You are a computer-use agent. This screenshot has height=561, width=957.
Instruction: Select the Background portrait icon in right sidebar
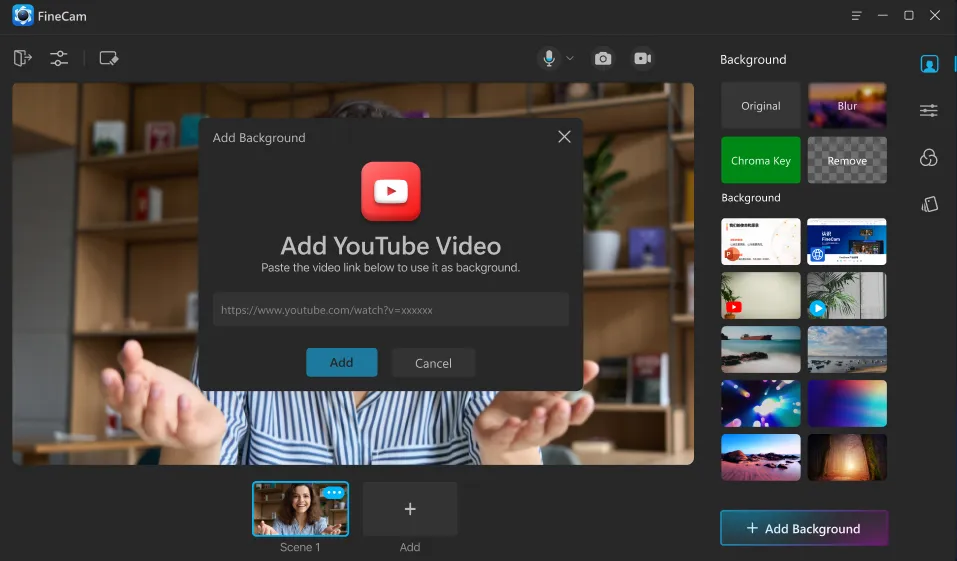(x=930, y=64)
